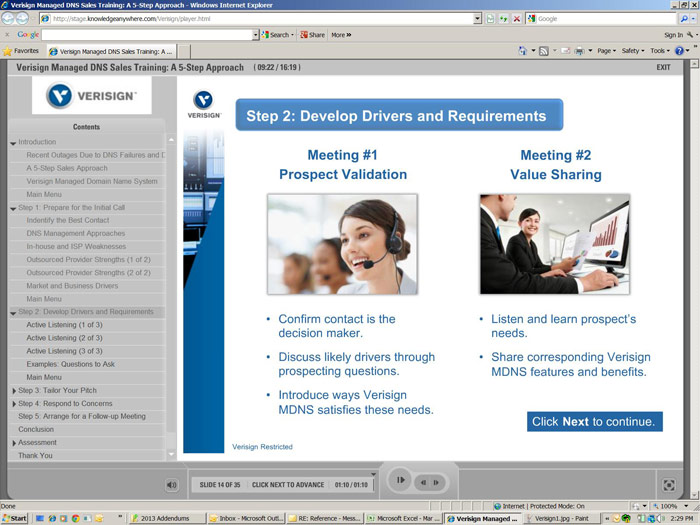Open the Page menu in IE
This screenshot has height=525, width=700.
tap(607, 50)
